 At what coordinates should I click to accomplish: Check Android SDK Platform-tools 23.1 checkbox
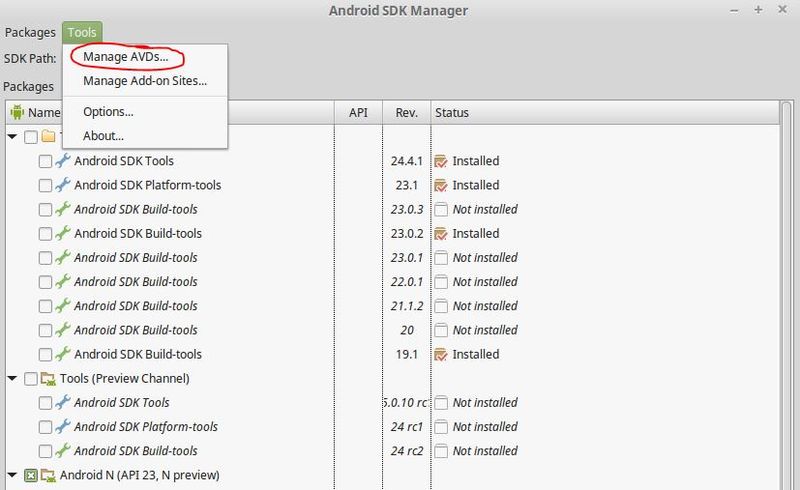coord(45,185)
